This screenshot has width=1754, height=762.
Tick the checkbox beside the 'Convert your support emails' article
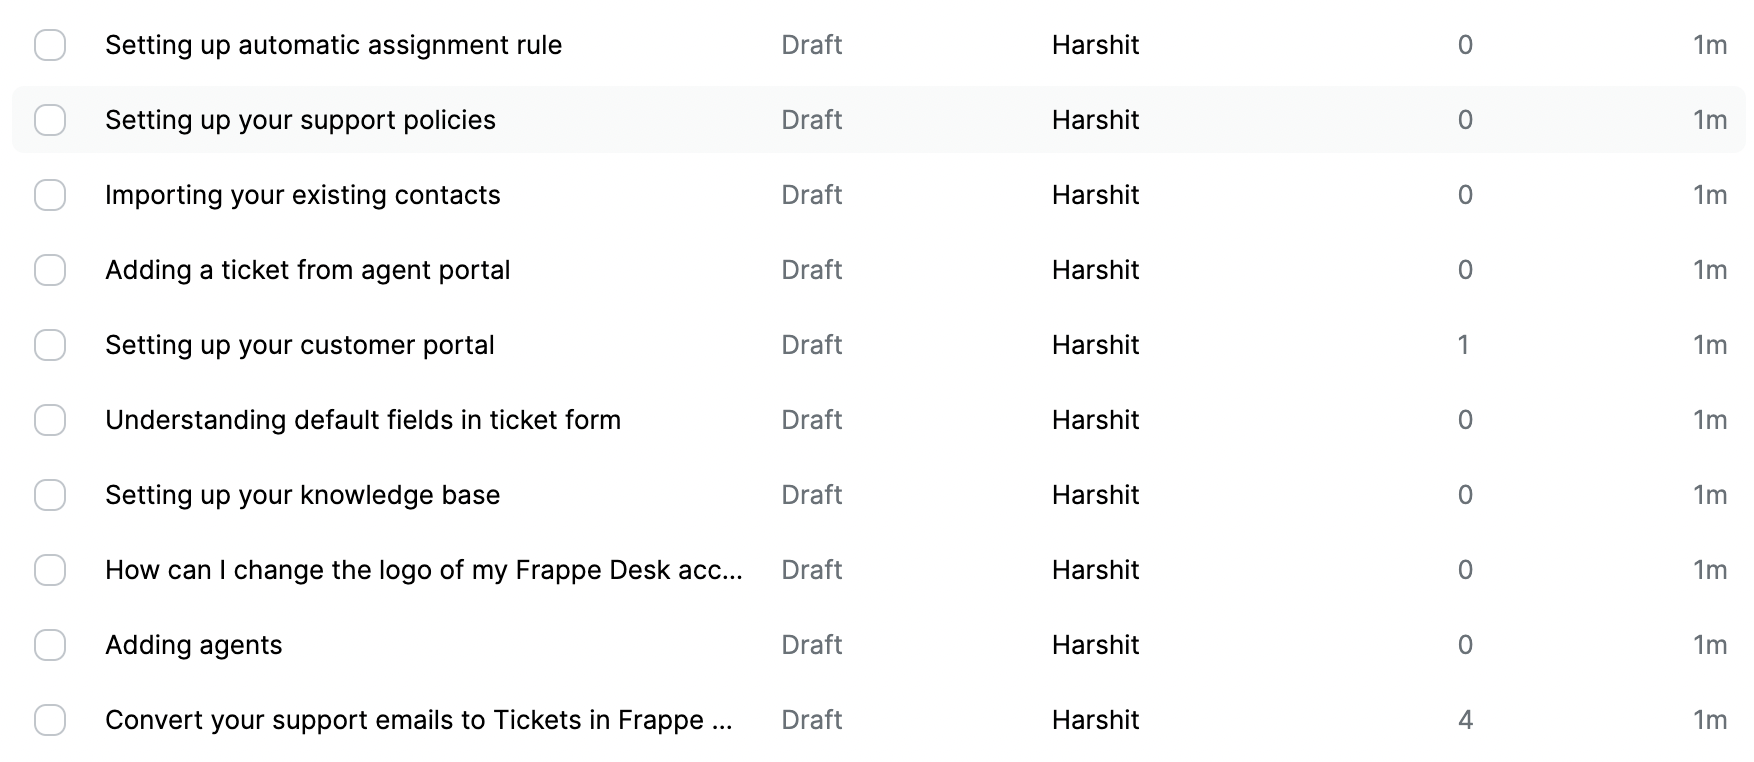[50, 719]
